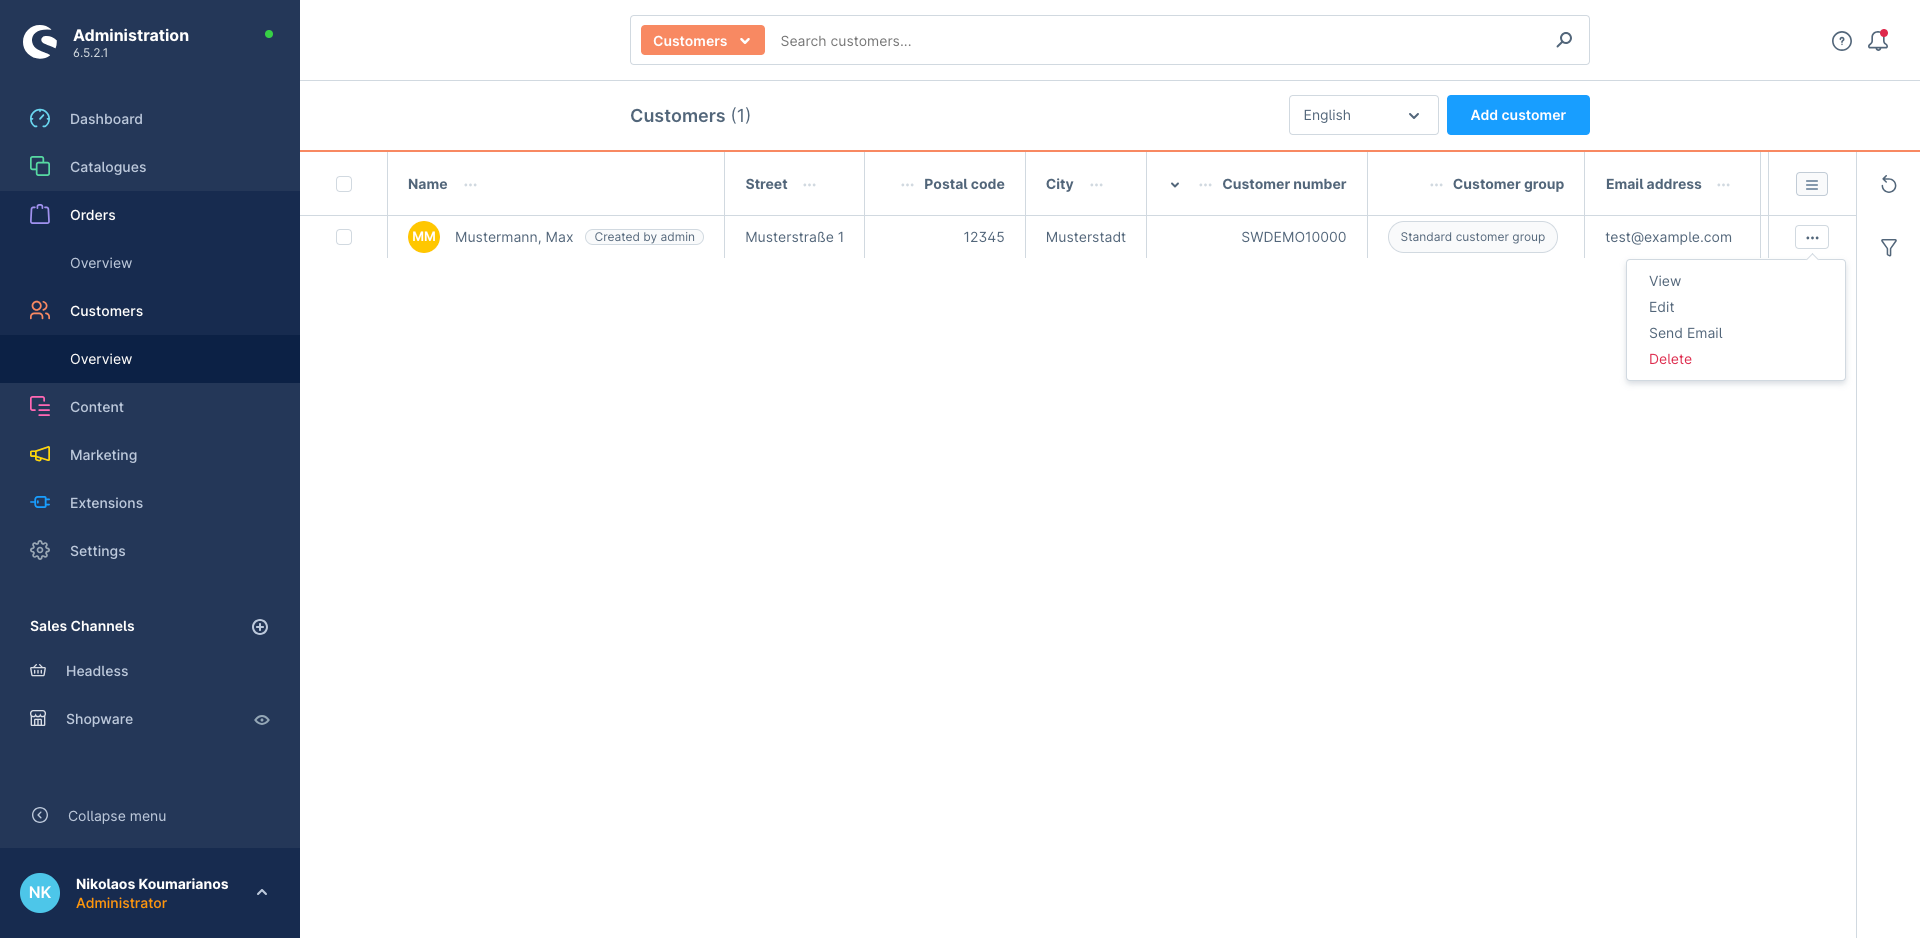Open Dashboard via its gauge icon

(x=40, y=119)
